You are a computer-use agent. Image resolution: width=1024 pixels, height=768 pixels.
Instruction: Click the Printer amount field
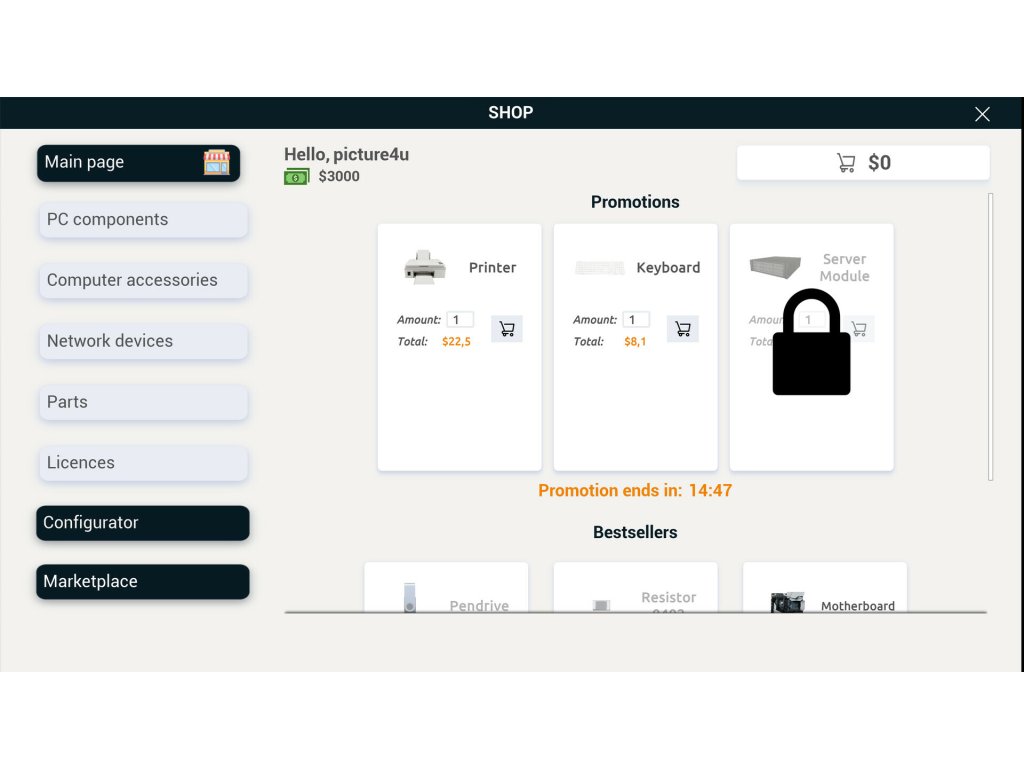coord(460,319)
